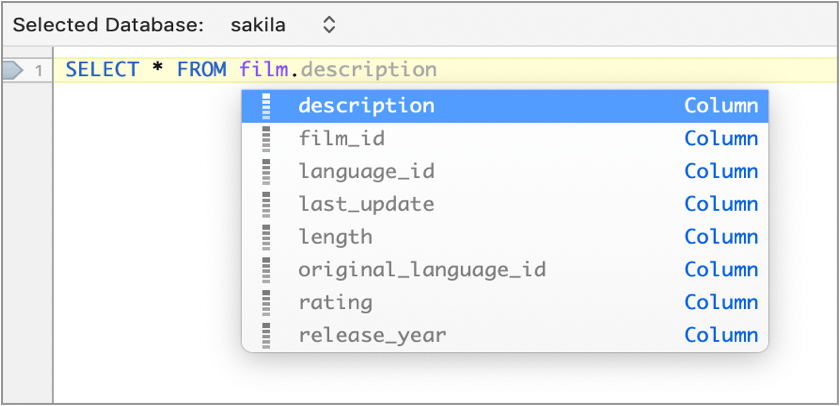Viewport: 840px width, 406px height.
Task: Click the column icon beside last_update
Action: [x=266, y=204]
